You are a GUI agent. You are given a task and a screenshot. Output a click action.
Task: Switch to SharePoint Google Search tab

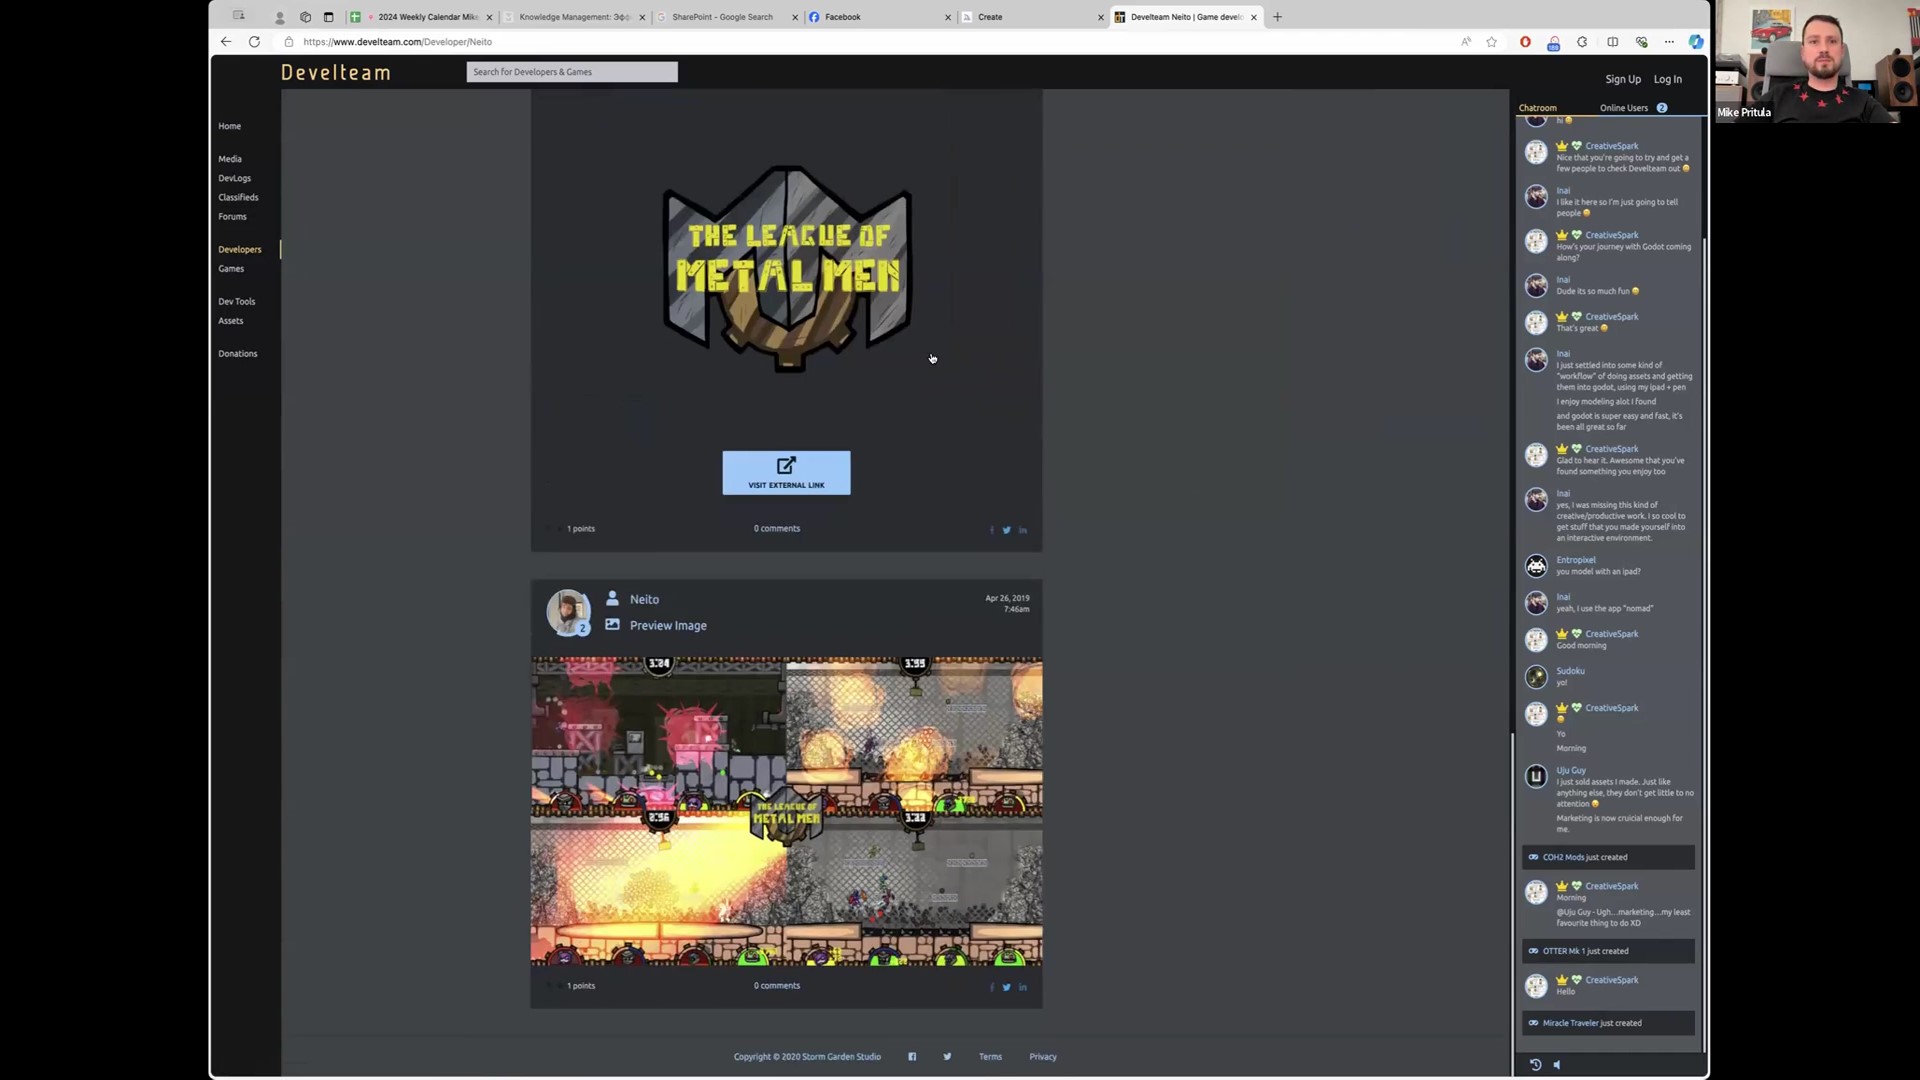(727, 17)
